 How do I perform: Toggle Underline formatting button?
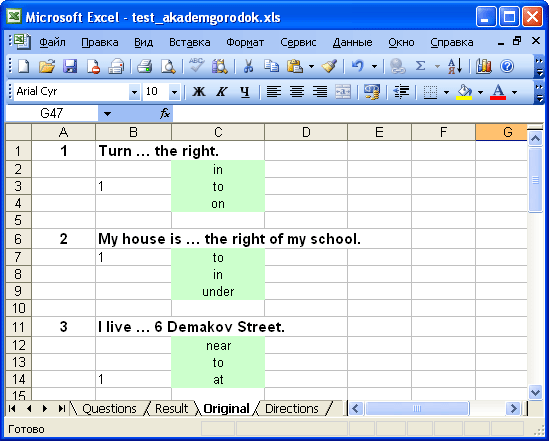point(245,92)
